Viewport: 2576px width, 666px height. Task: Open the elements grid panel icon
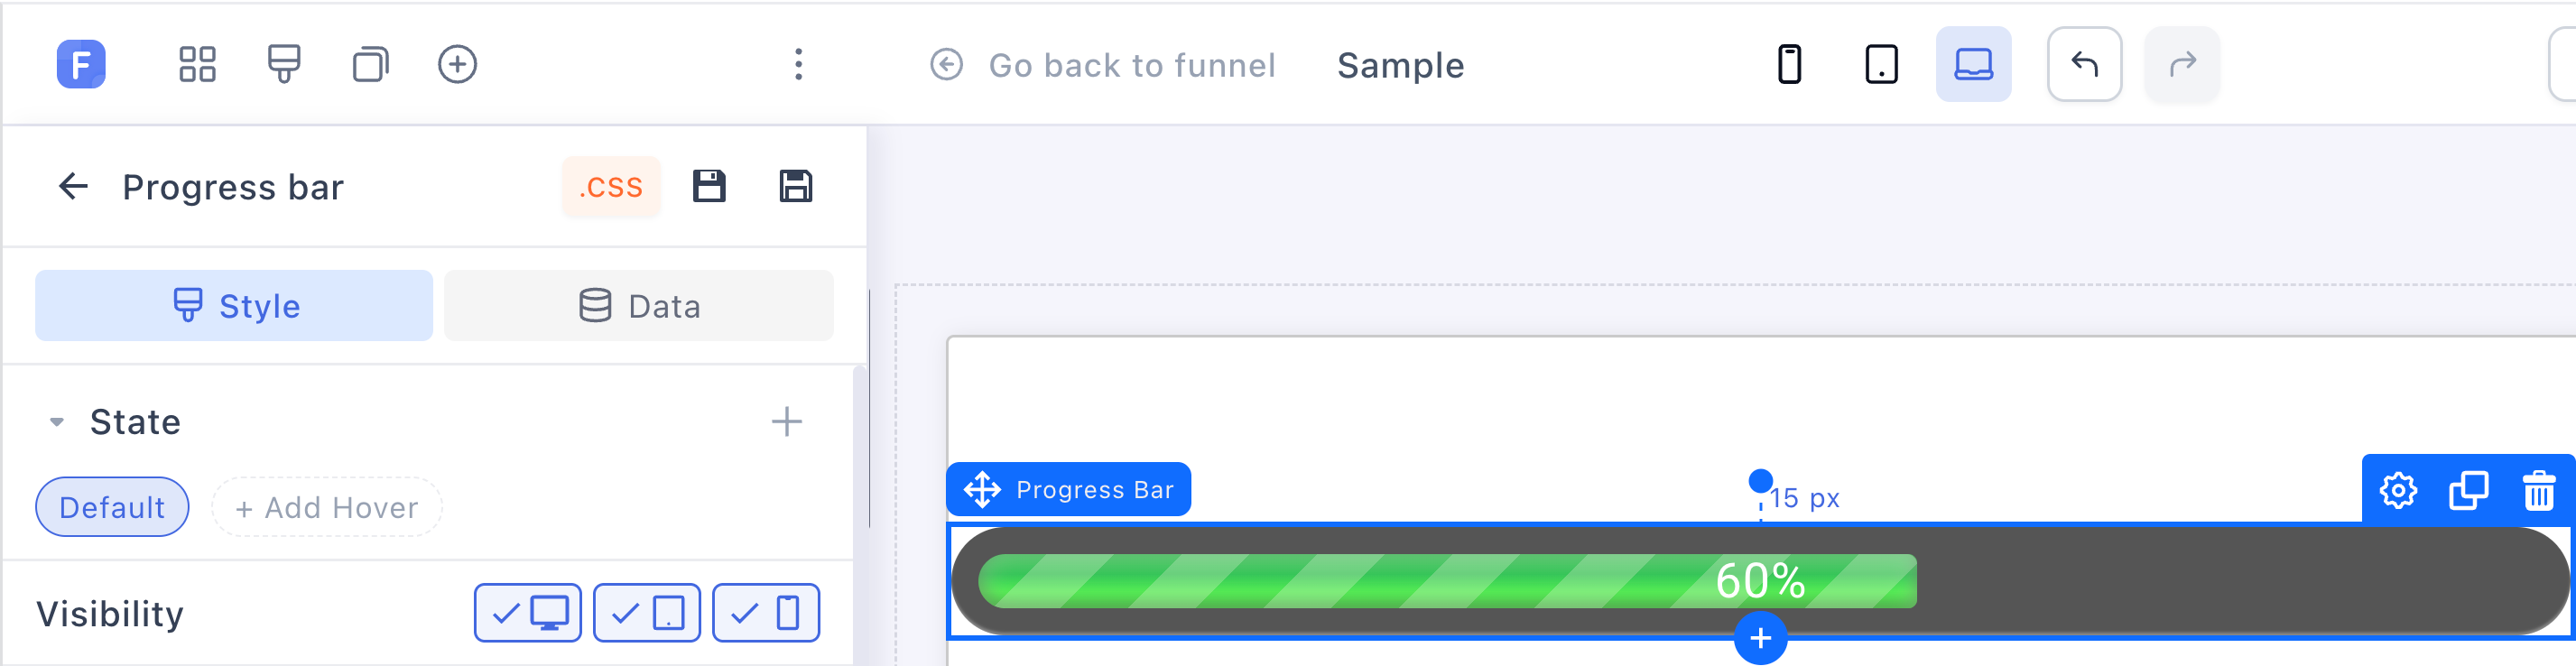[x=197, y=65]
